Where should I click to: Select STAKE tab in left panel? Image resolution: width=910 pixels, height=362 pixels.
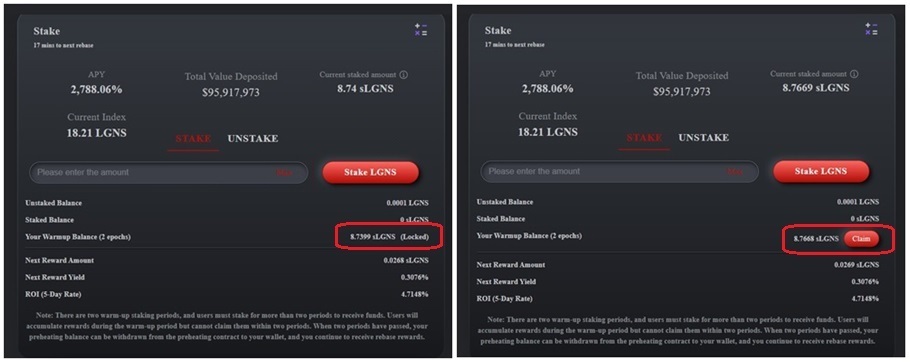click(x=193, y=139)
